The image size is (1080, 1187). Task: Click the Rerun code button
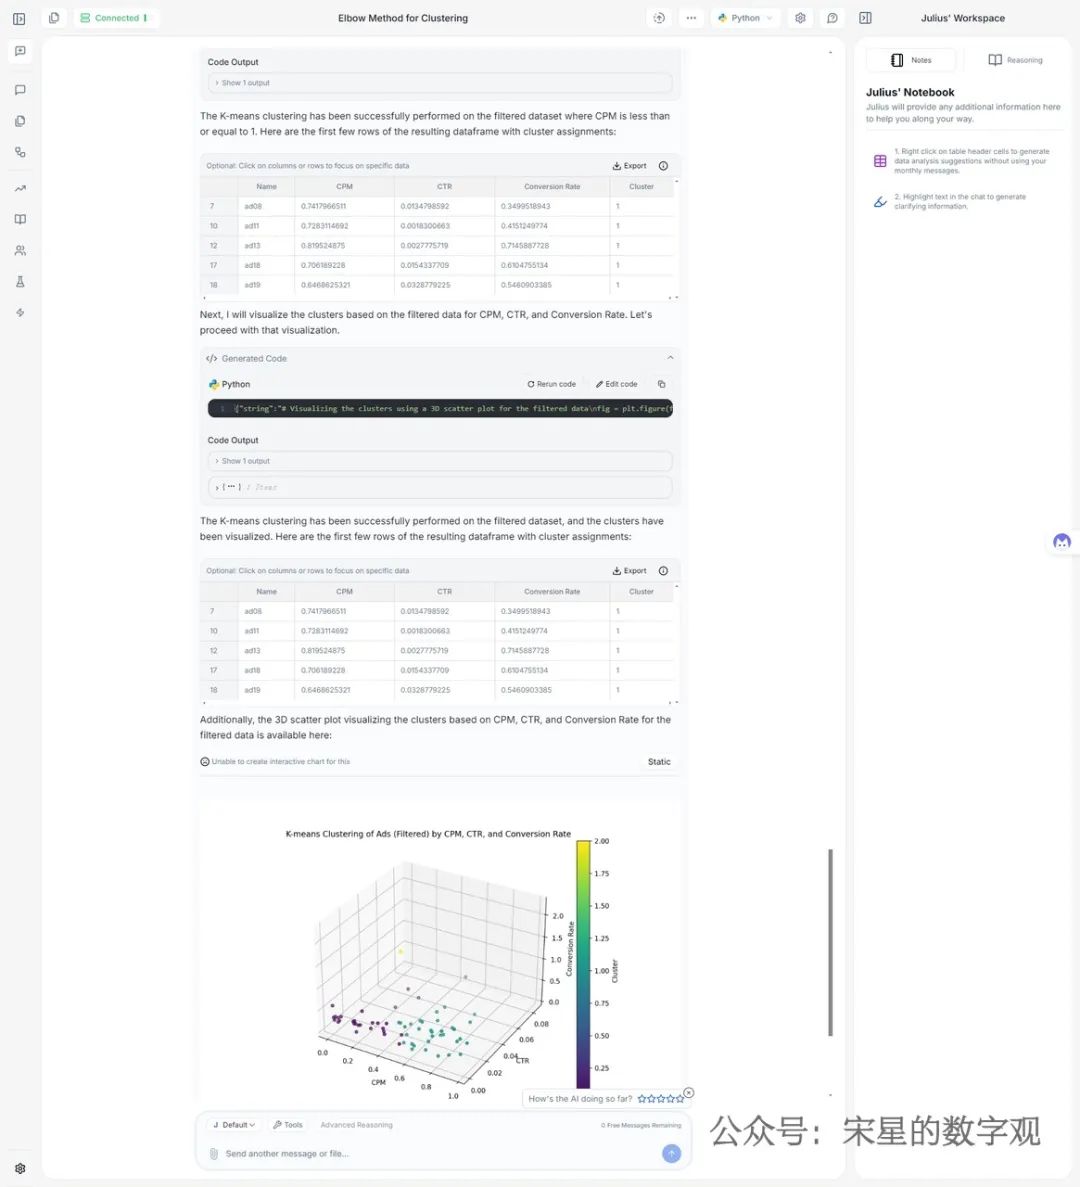coord(552,384)
